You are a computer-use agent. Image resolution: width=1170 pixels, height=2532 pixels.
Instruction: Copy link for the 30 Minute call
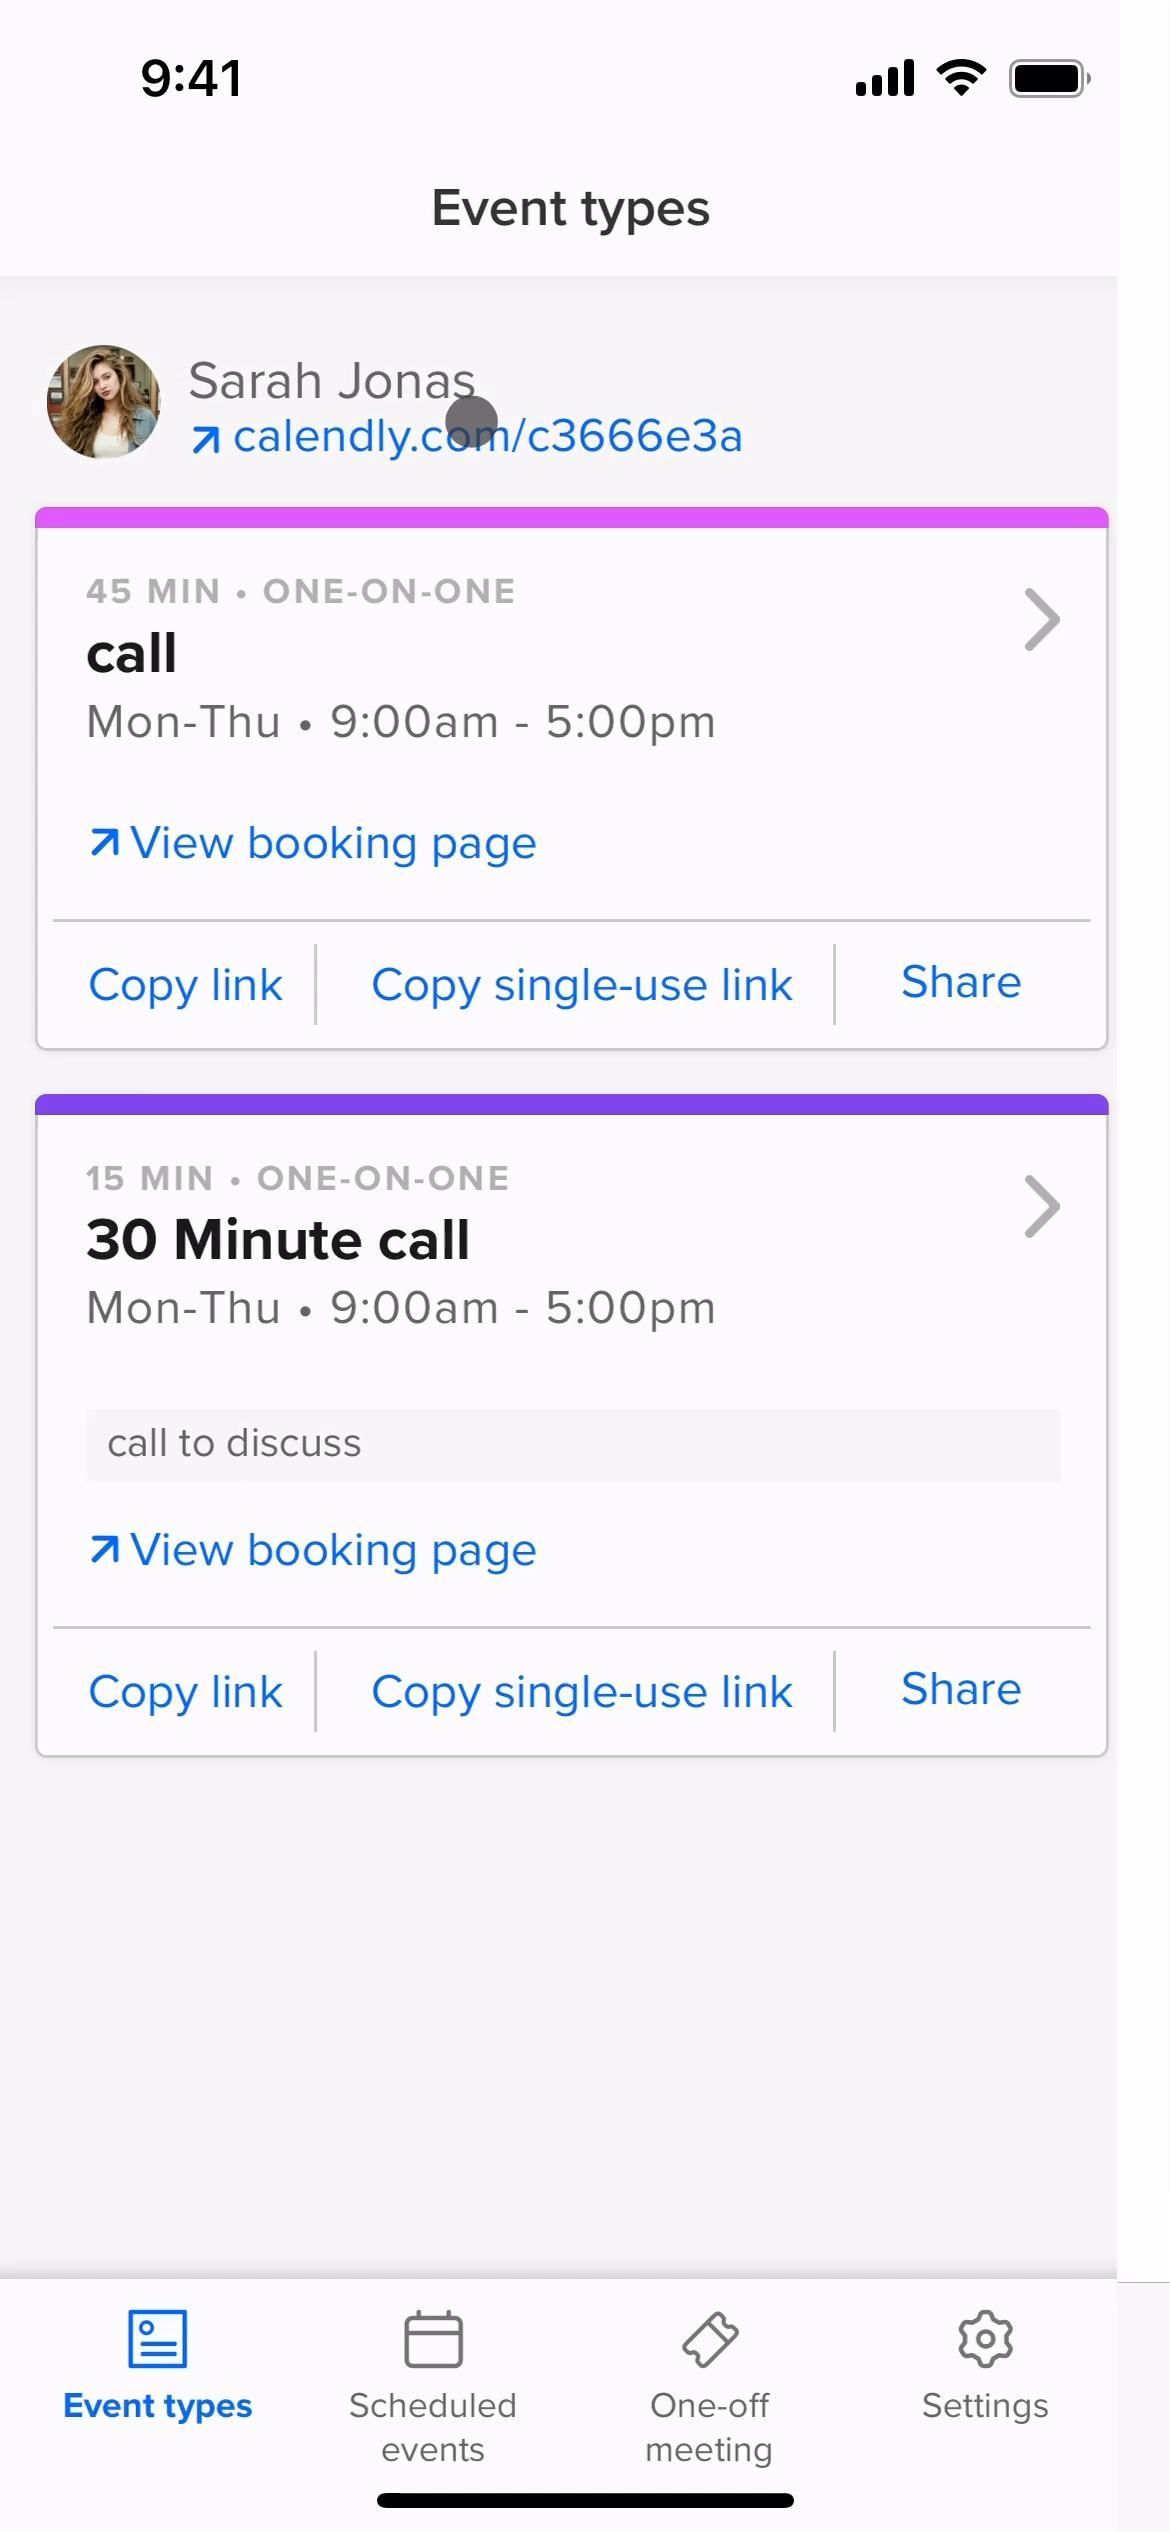[185, 1692]
